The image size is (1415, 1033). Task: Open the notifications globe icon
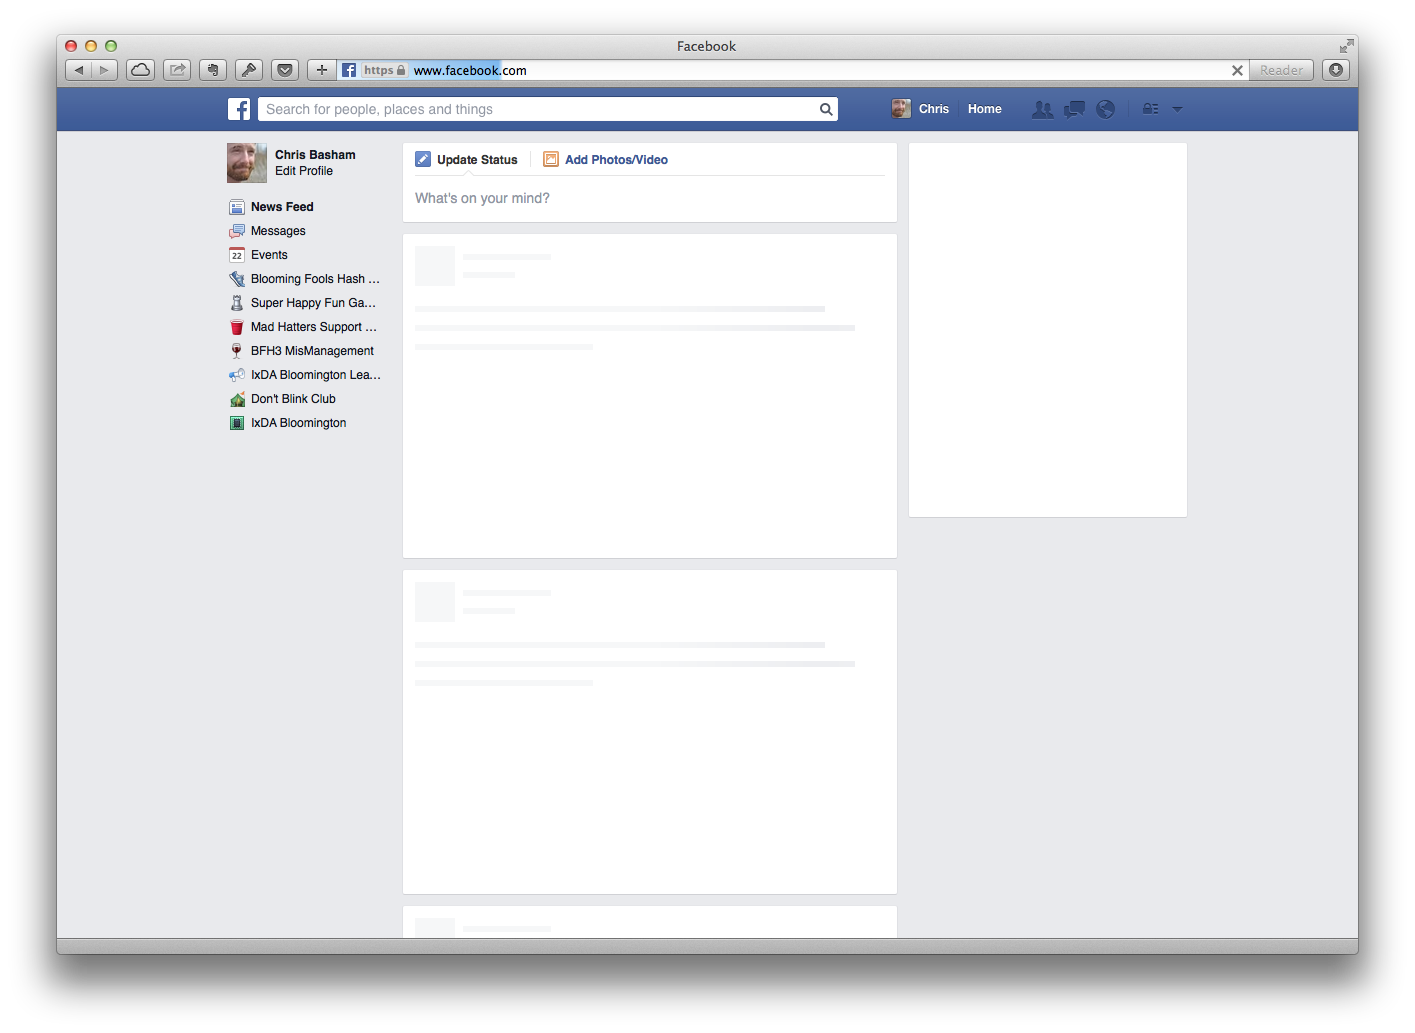pos(1105,109)
